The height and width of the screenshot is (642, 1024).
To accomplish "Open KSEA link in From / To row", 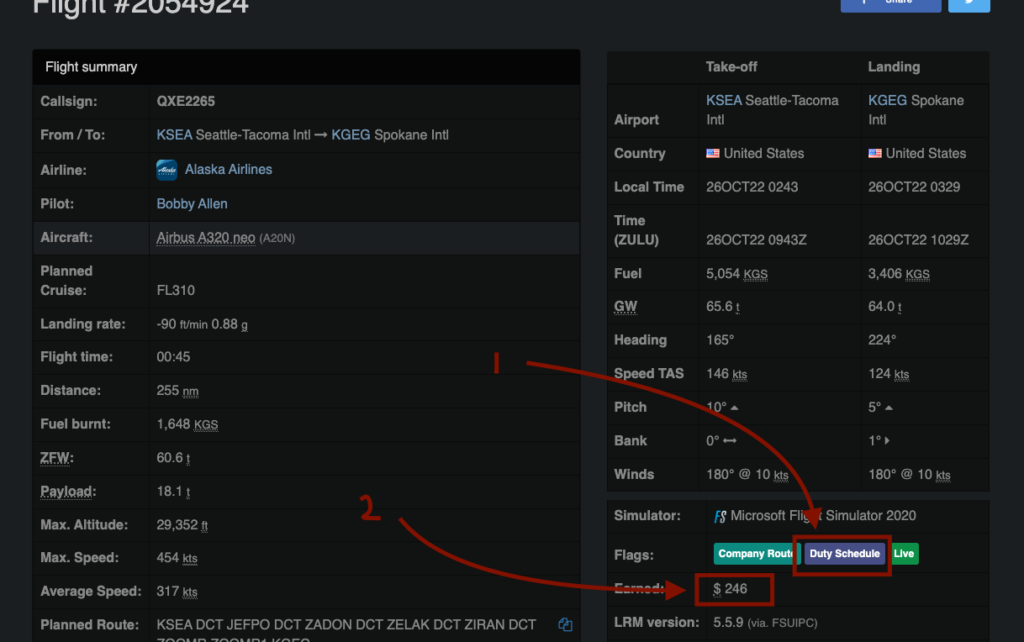I will click(174, 135).
